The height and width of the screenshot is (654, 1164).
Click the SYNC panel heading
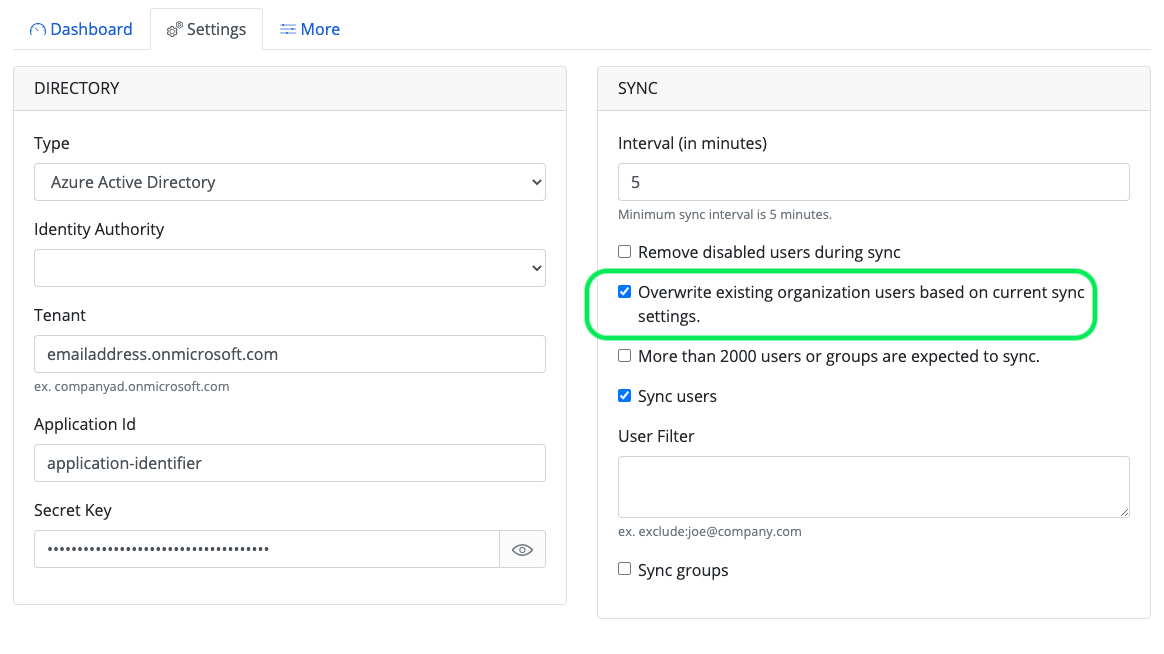click(x=638, y=88)
